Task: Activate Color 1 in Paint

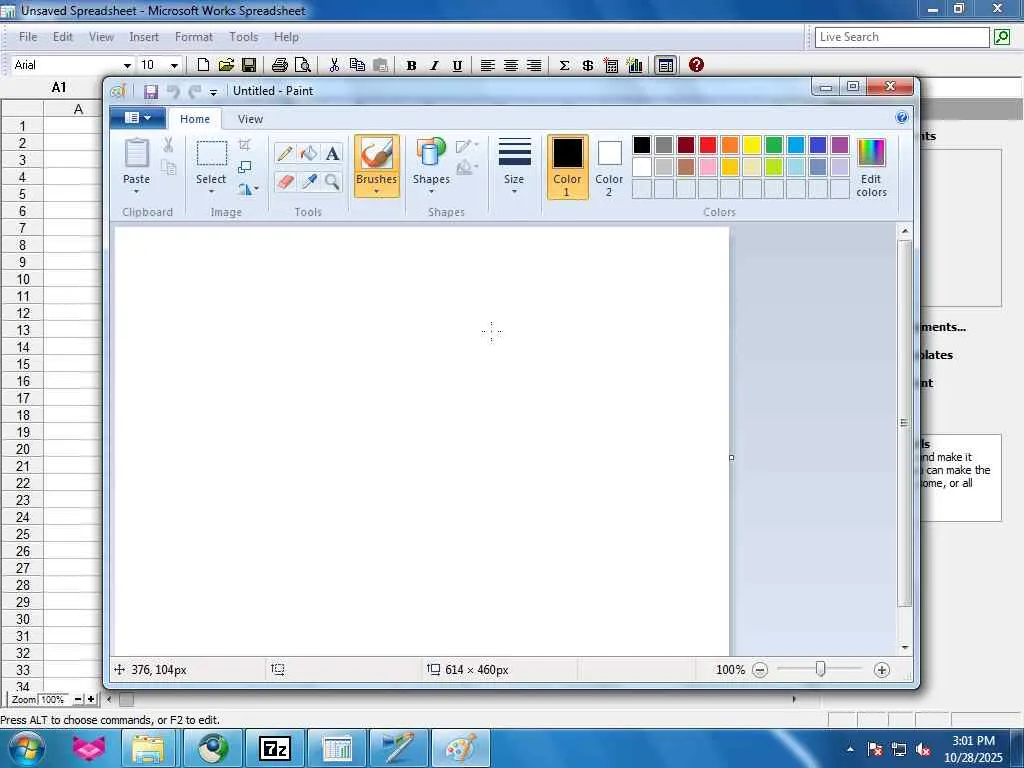Action: 567,167
